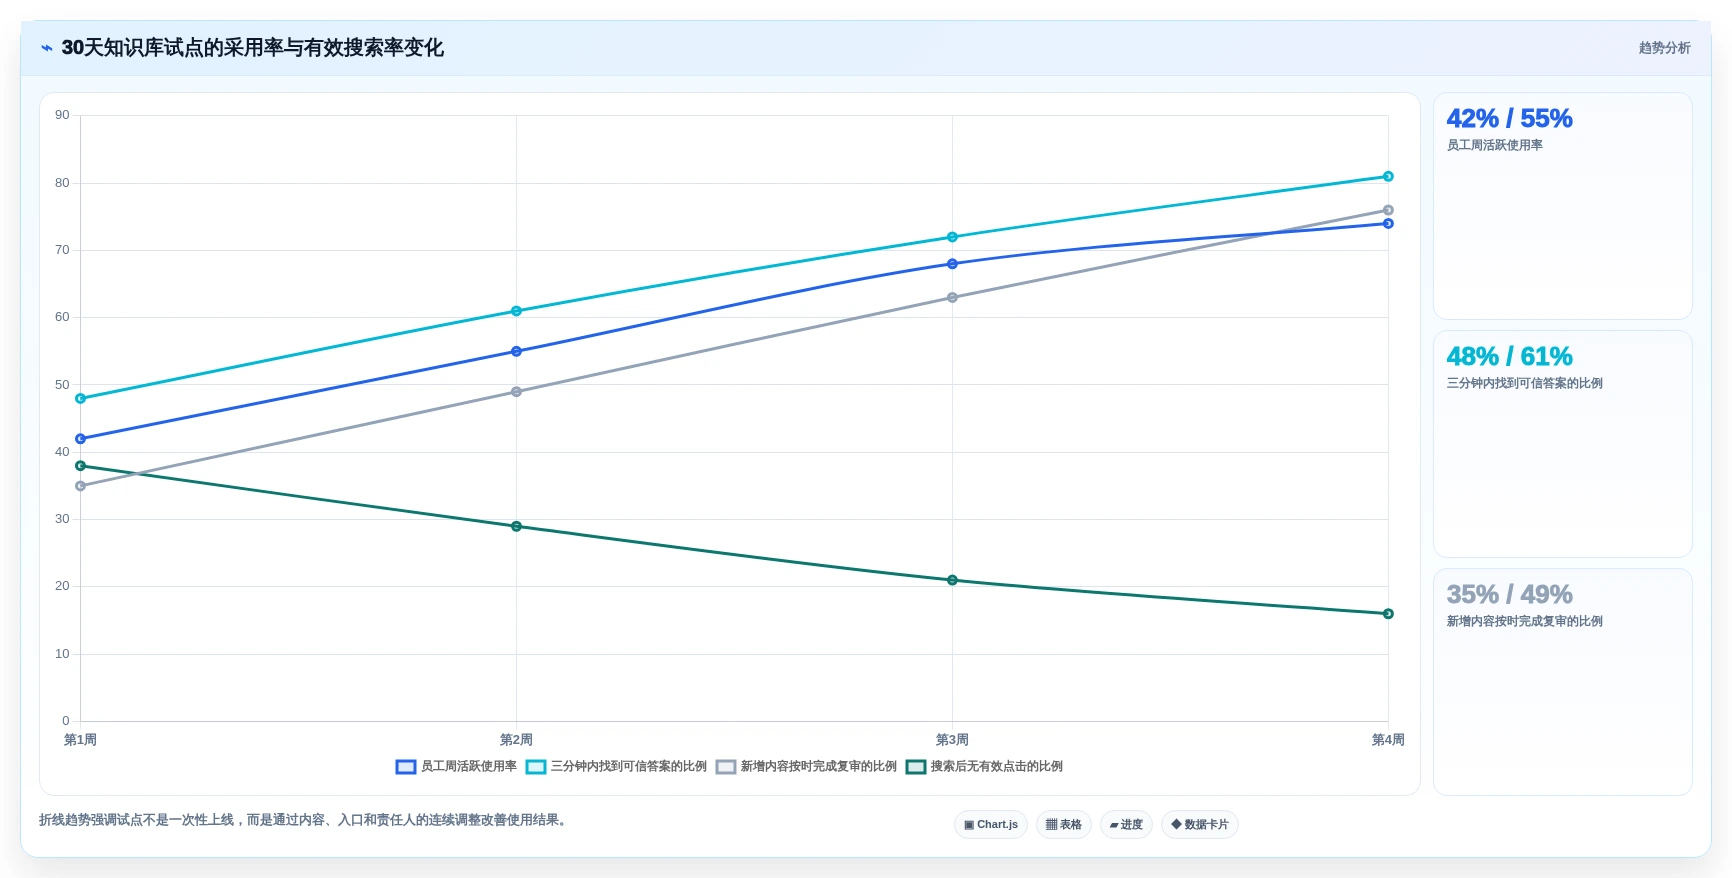This screenshot has height=878, width=1732.
Task: Select the 数据卡片 tag chip
Action: [1200, 825]
